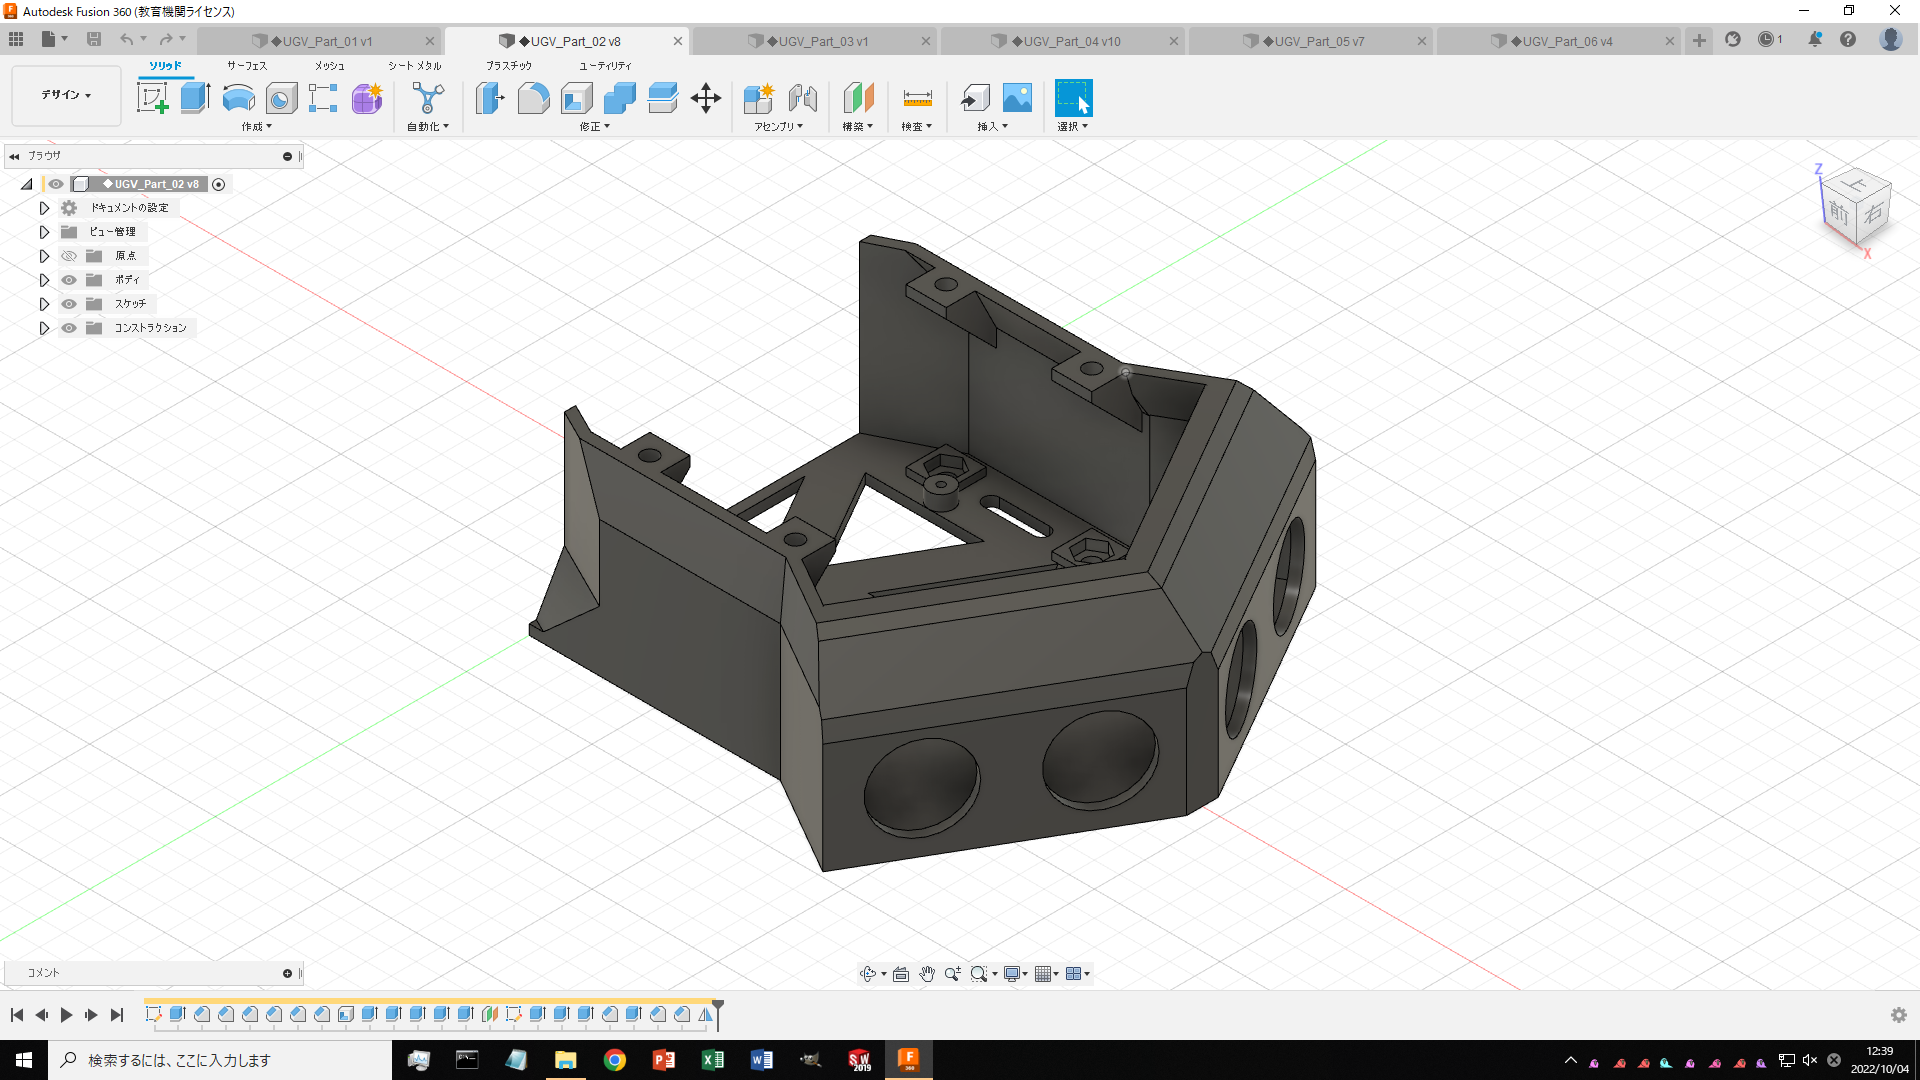Open the Measure tool under 検査
The image size is (1920, 1080).
tap(917, 97)
